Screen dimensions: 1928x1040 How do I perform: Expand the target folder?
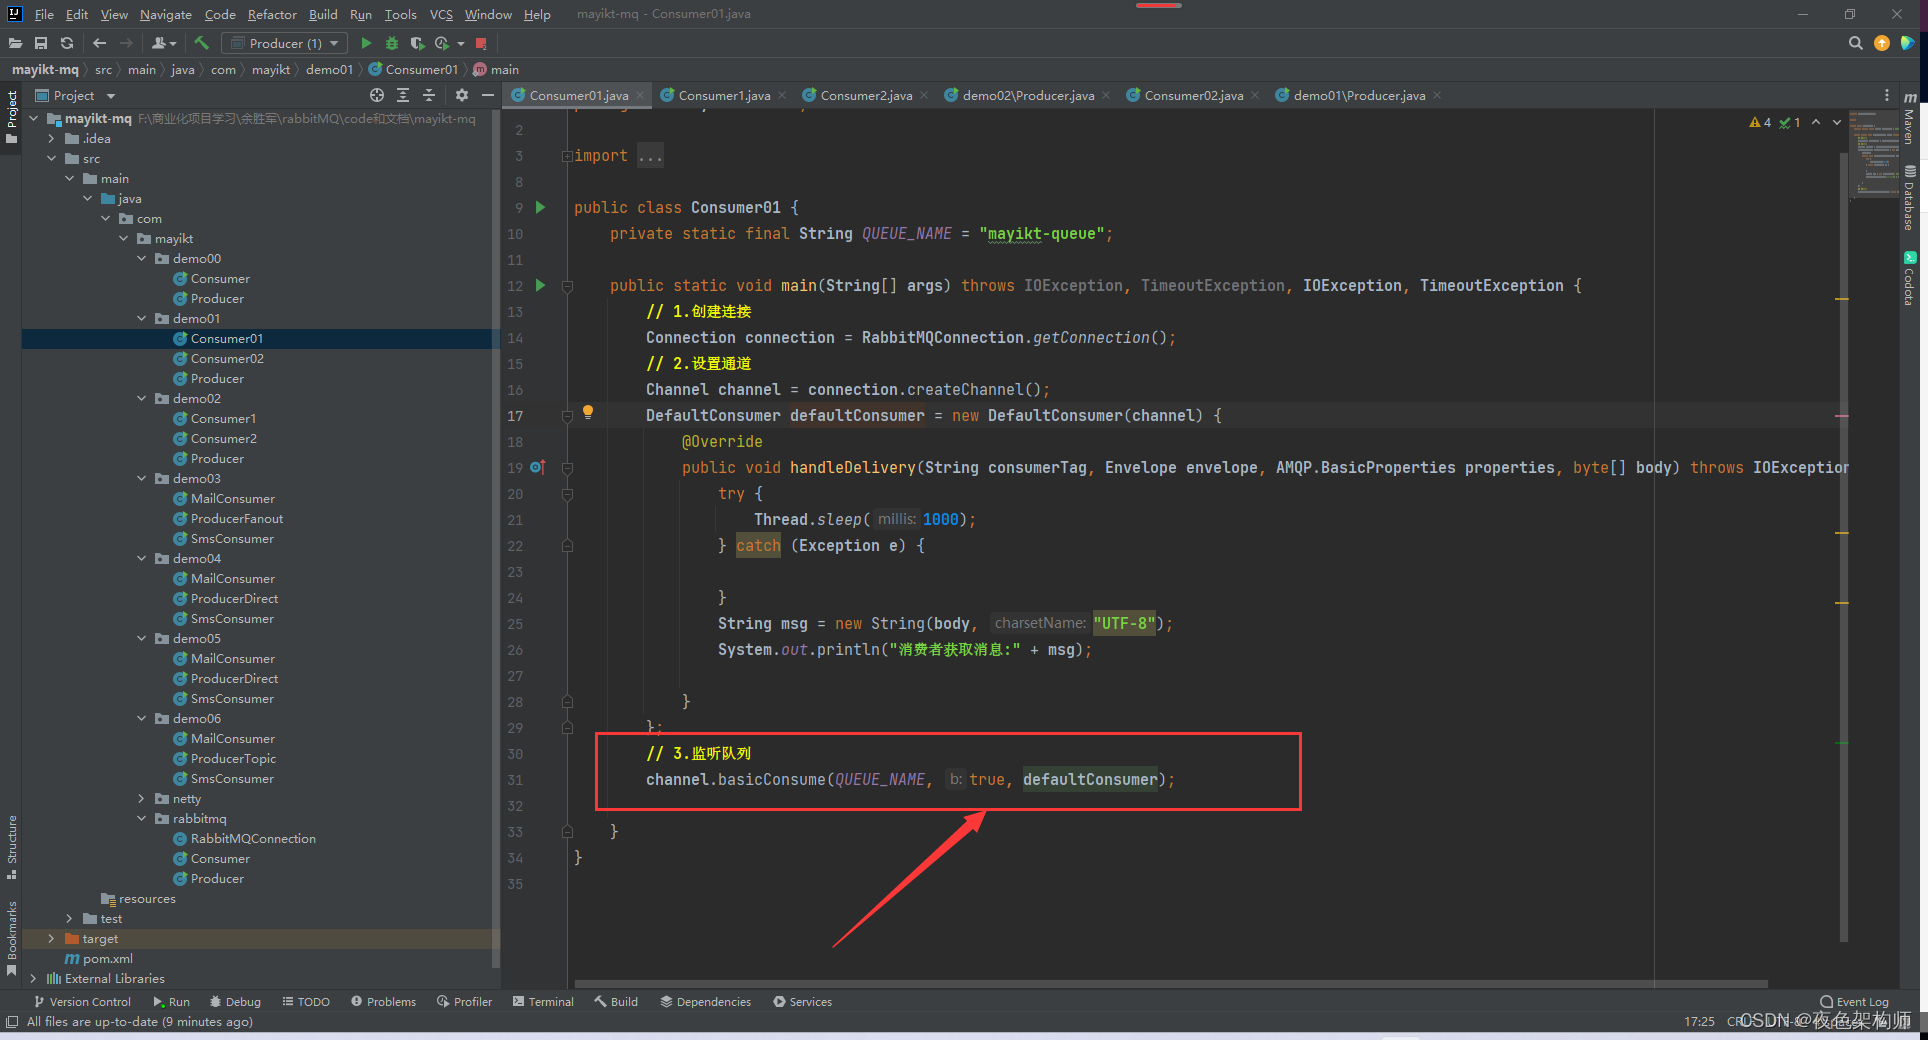(x=52, y=938)
